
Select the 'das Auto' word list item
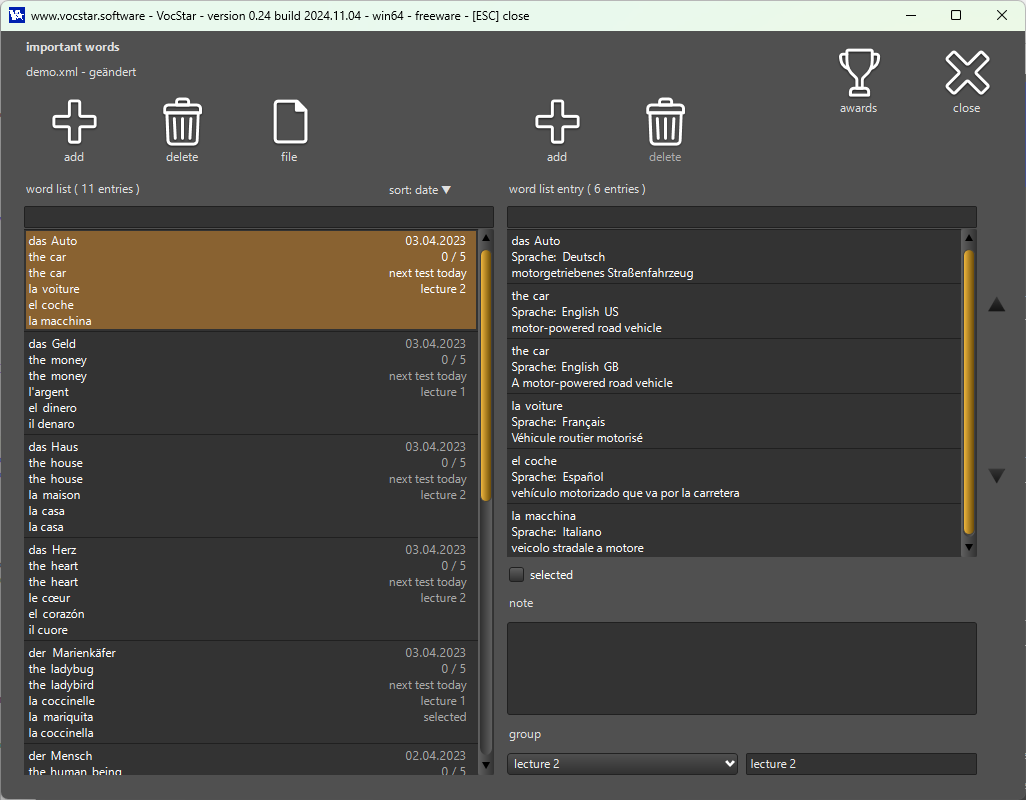point(251,281)
